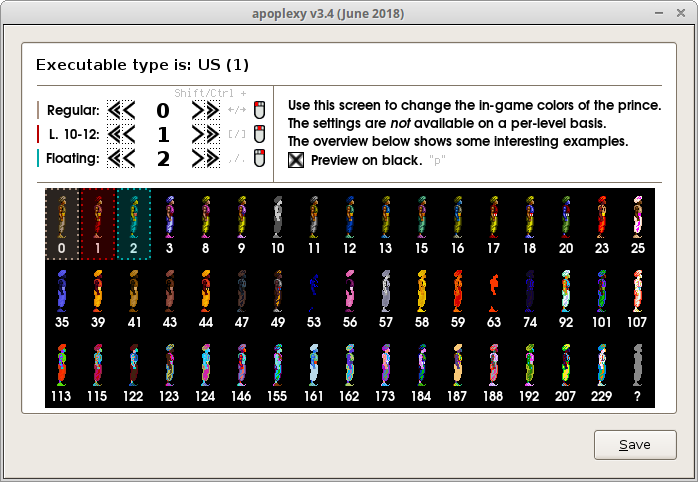
Task: Select prince preview numbered 122
Action: pyautogui.click(x=134, y=372)
